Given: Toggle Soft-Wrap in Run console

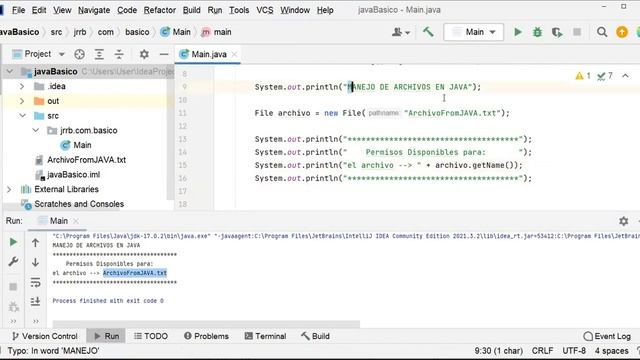Looking at the screenshot, I should 36,282.
